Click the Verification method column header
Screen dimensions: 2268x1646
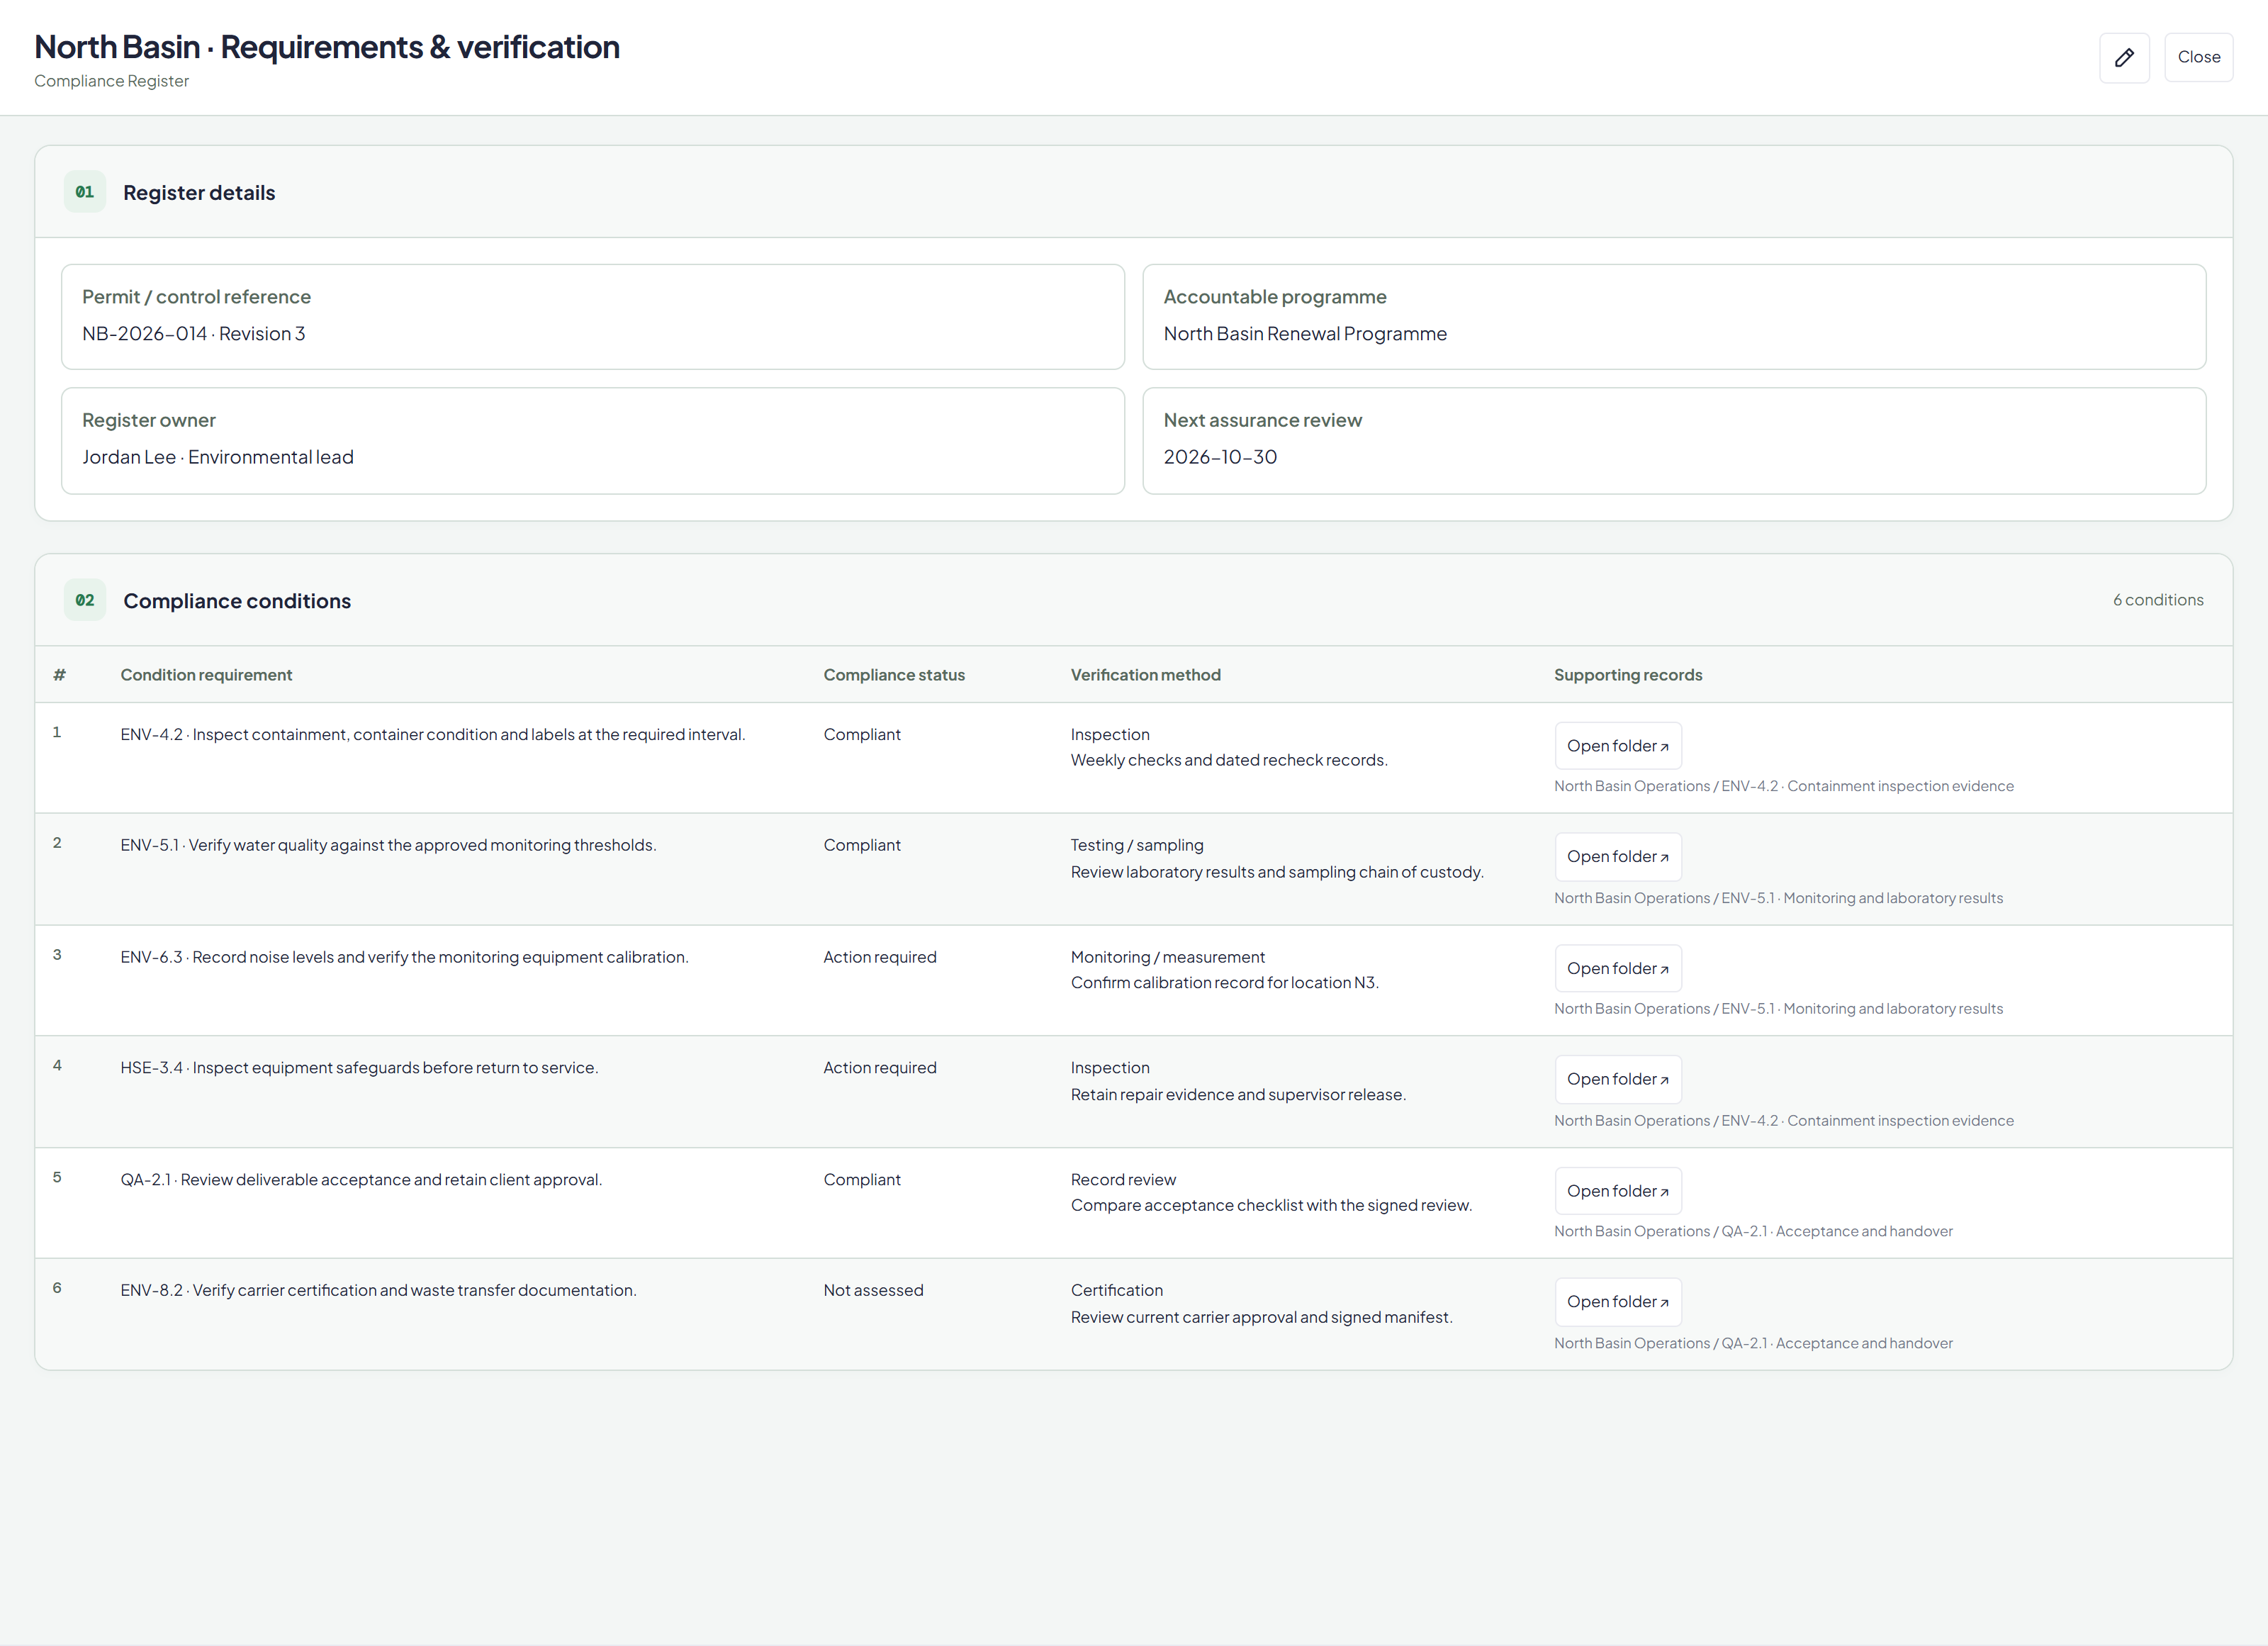coord(1145,675)
